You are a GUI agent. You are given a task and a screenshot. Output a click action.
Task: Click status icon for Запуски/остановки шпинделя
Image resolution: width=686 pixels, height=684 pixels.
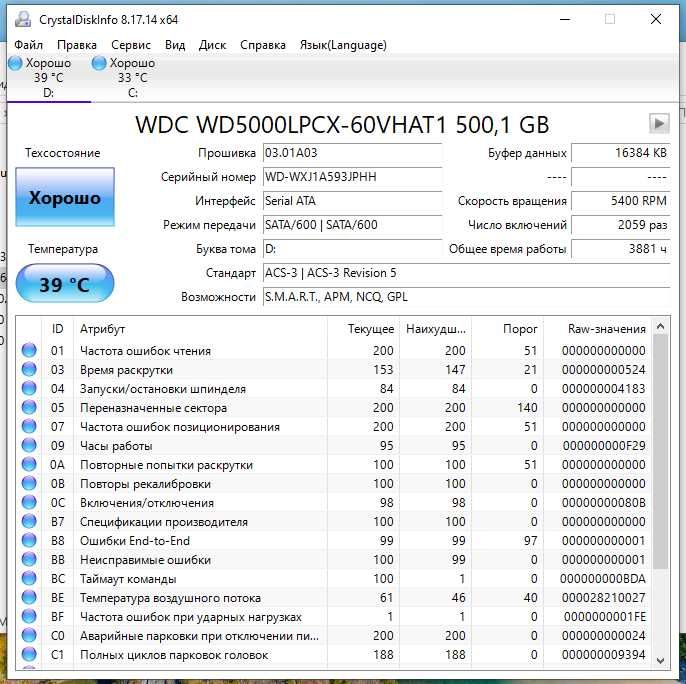pyautogui.click(x=29, y=389)
